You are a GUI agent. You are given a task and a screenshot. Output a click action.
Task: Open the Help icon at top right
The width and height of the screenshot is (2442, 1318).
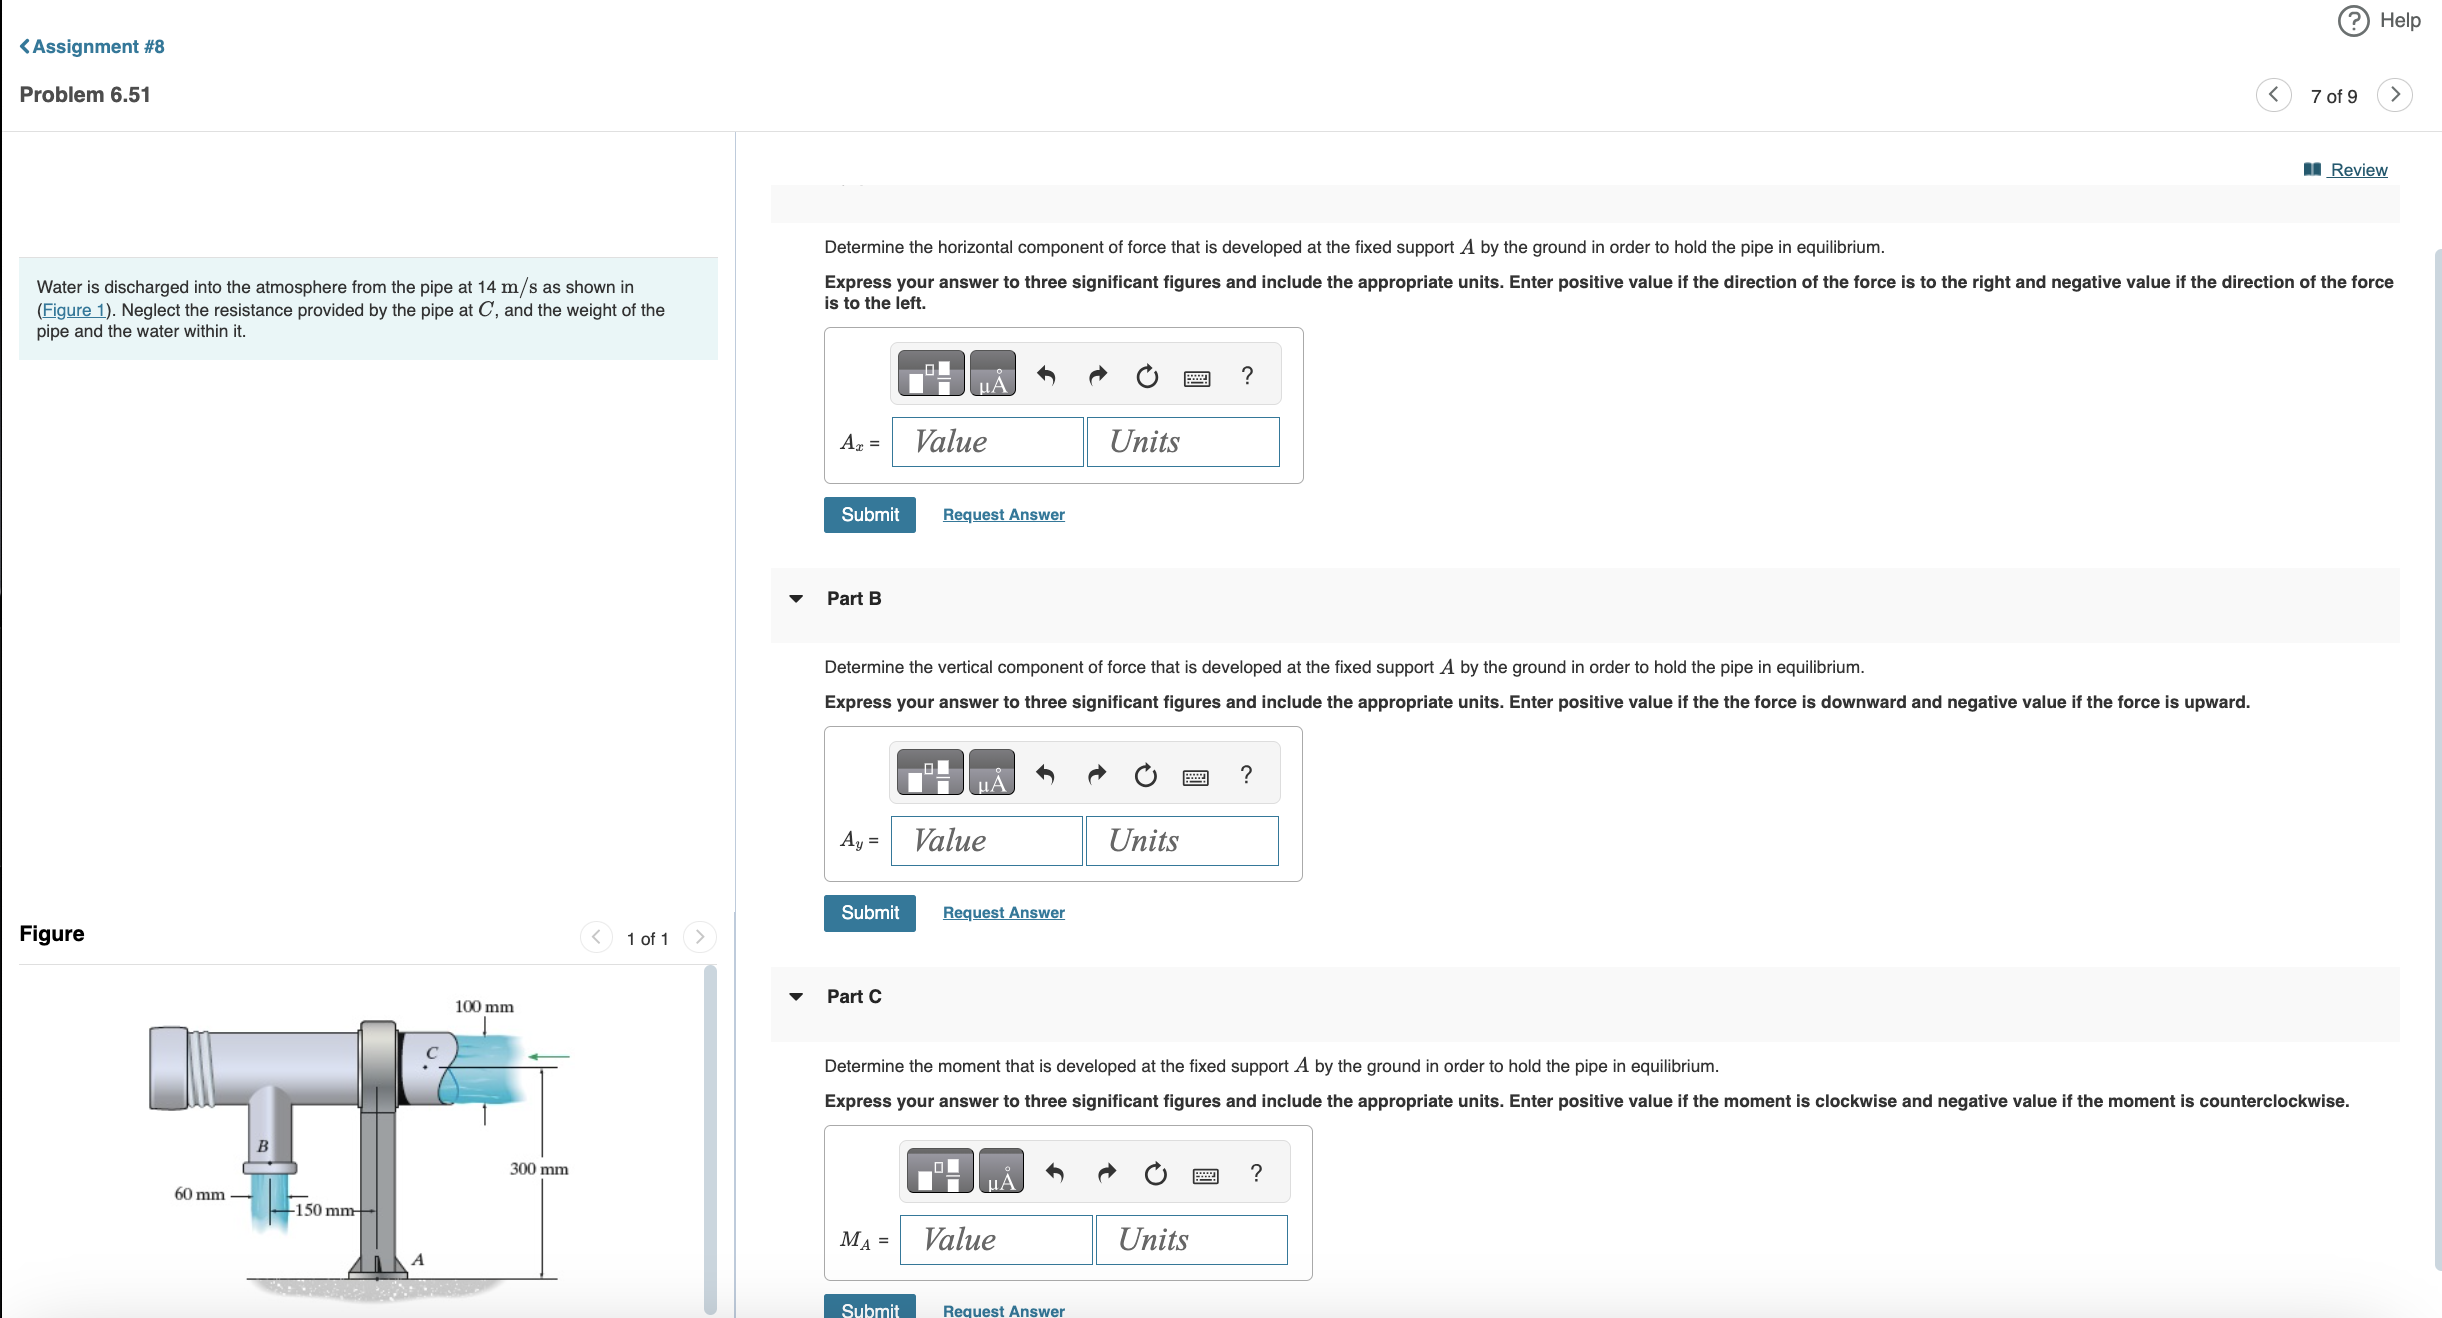click(2353, 21)
